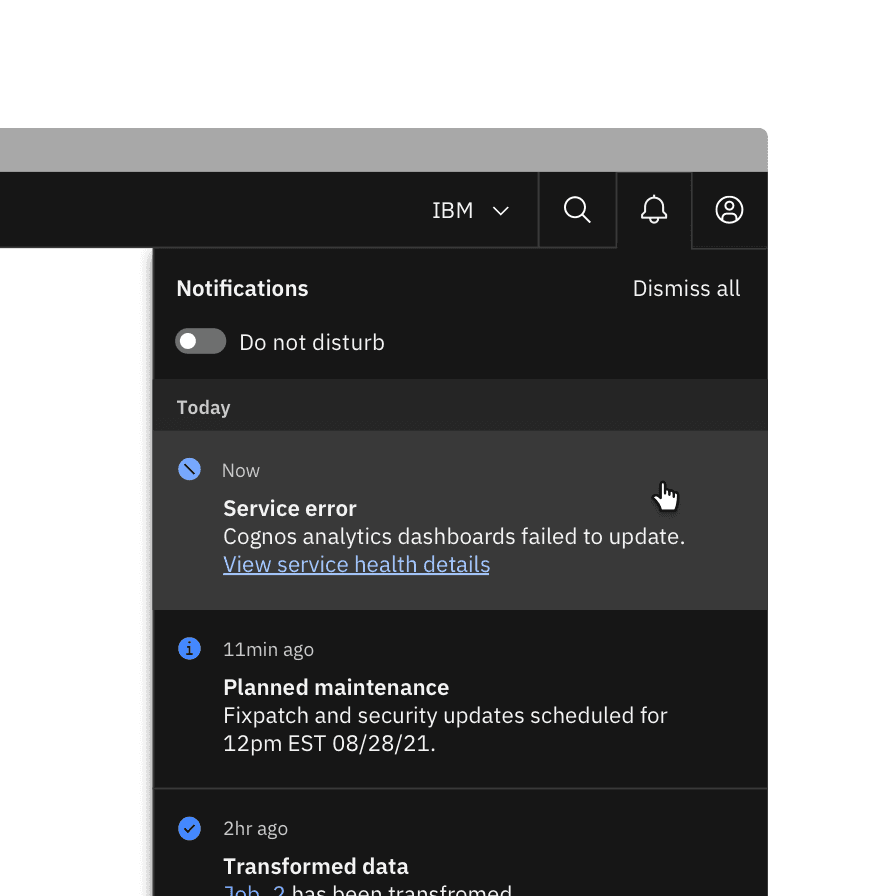Toggle the Do not disturb switch
This screenshot has width=896, height=896.
pos(201,342)
